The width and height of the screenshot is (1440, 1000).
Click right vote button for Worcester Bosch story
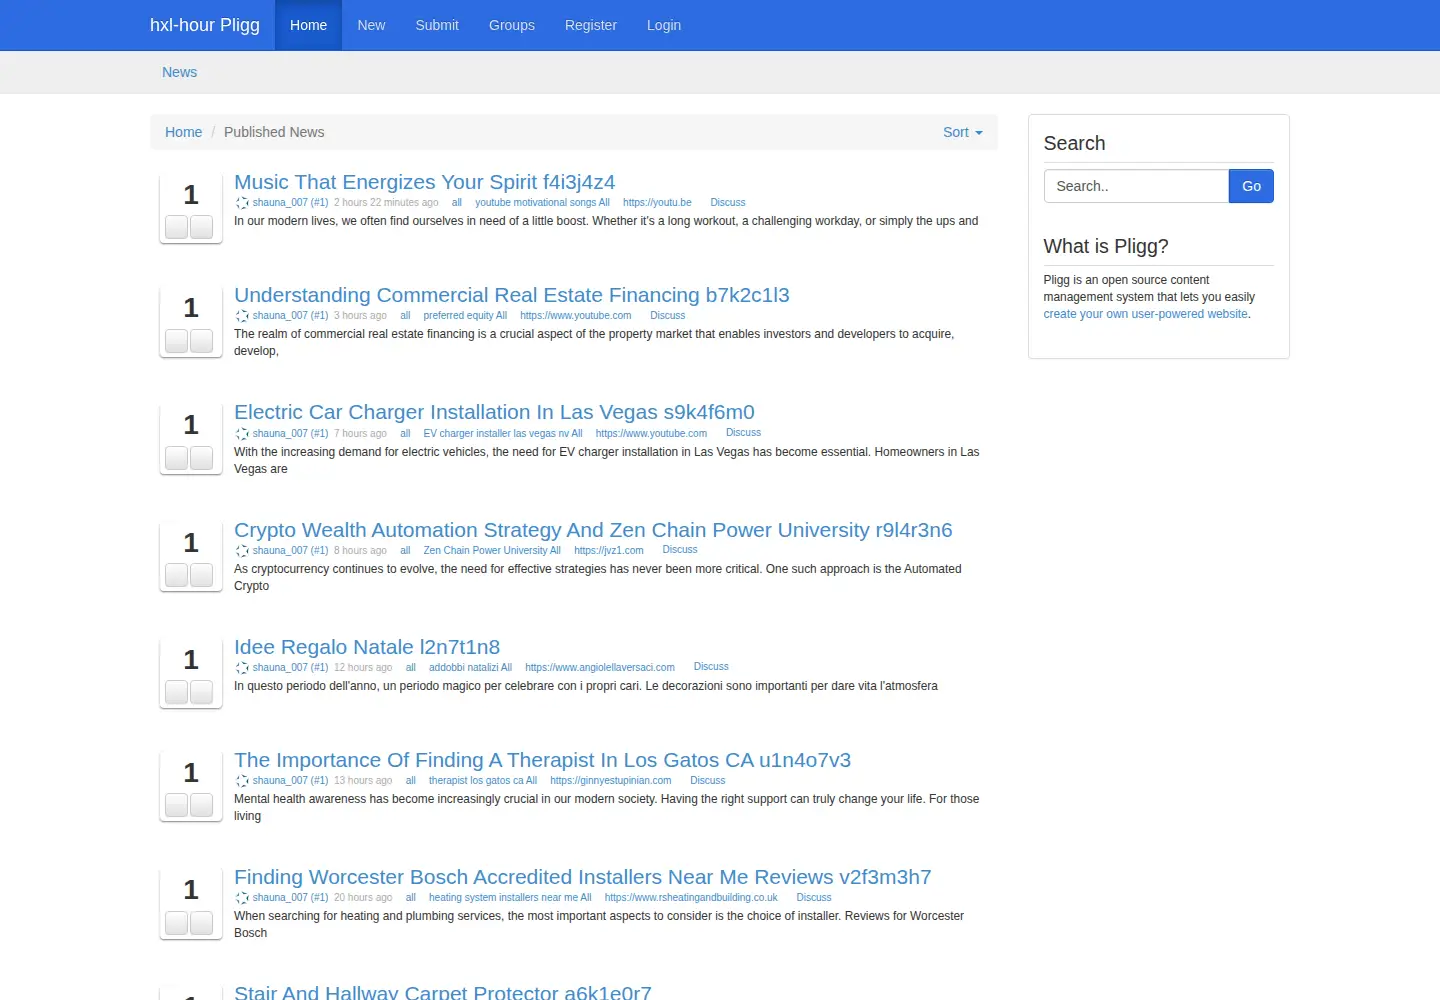tap(201, 922)
